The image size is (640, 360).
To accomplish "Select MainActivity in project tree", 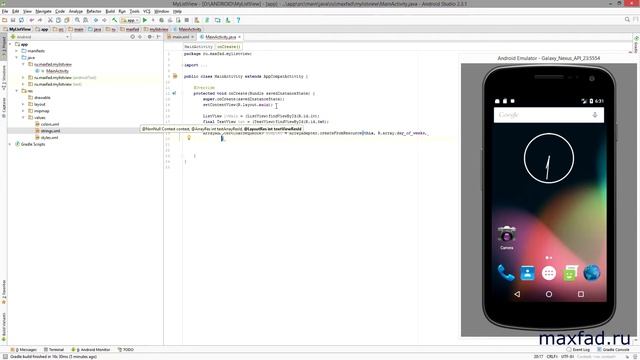I will (x=57, y=71).
